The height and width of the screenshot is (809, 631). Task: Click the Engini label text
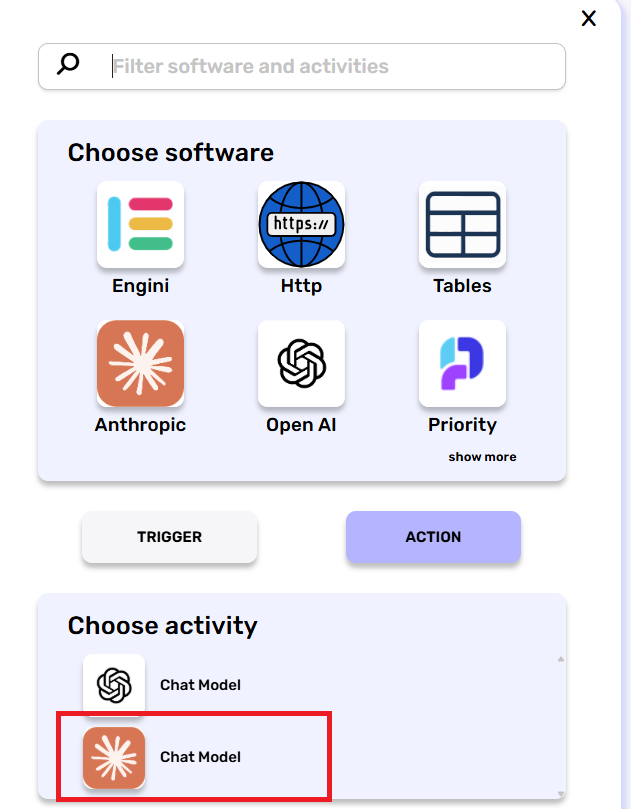click(140, 286)
